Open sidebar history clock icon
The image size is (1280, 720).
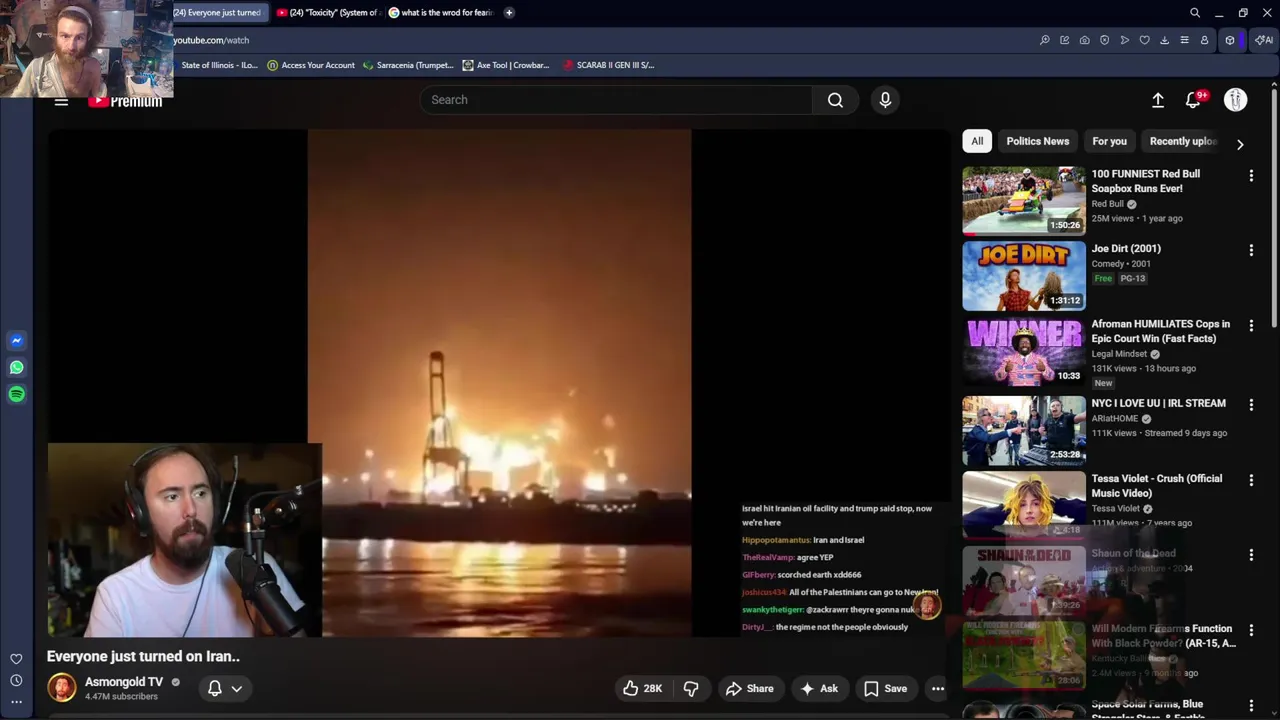point(16,680)
